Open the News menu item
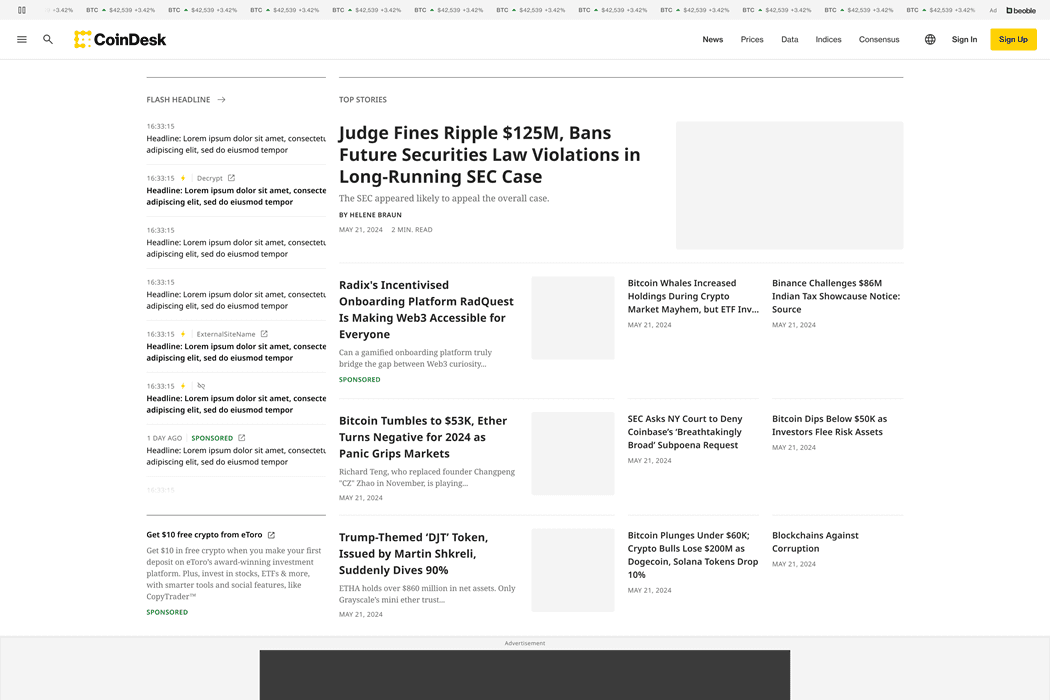1050x700 pixels. click(712, 40)
